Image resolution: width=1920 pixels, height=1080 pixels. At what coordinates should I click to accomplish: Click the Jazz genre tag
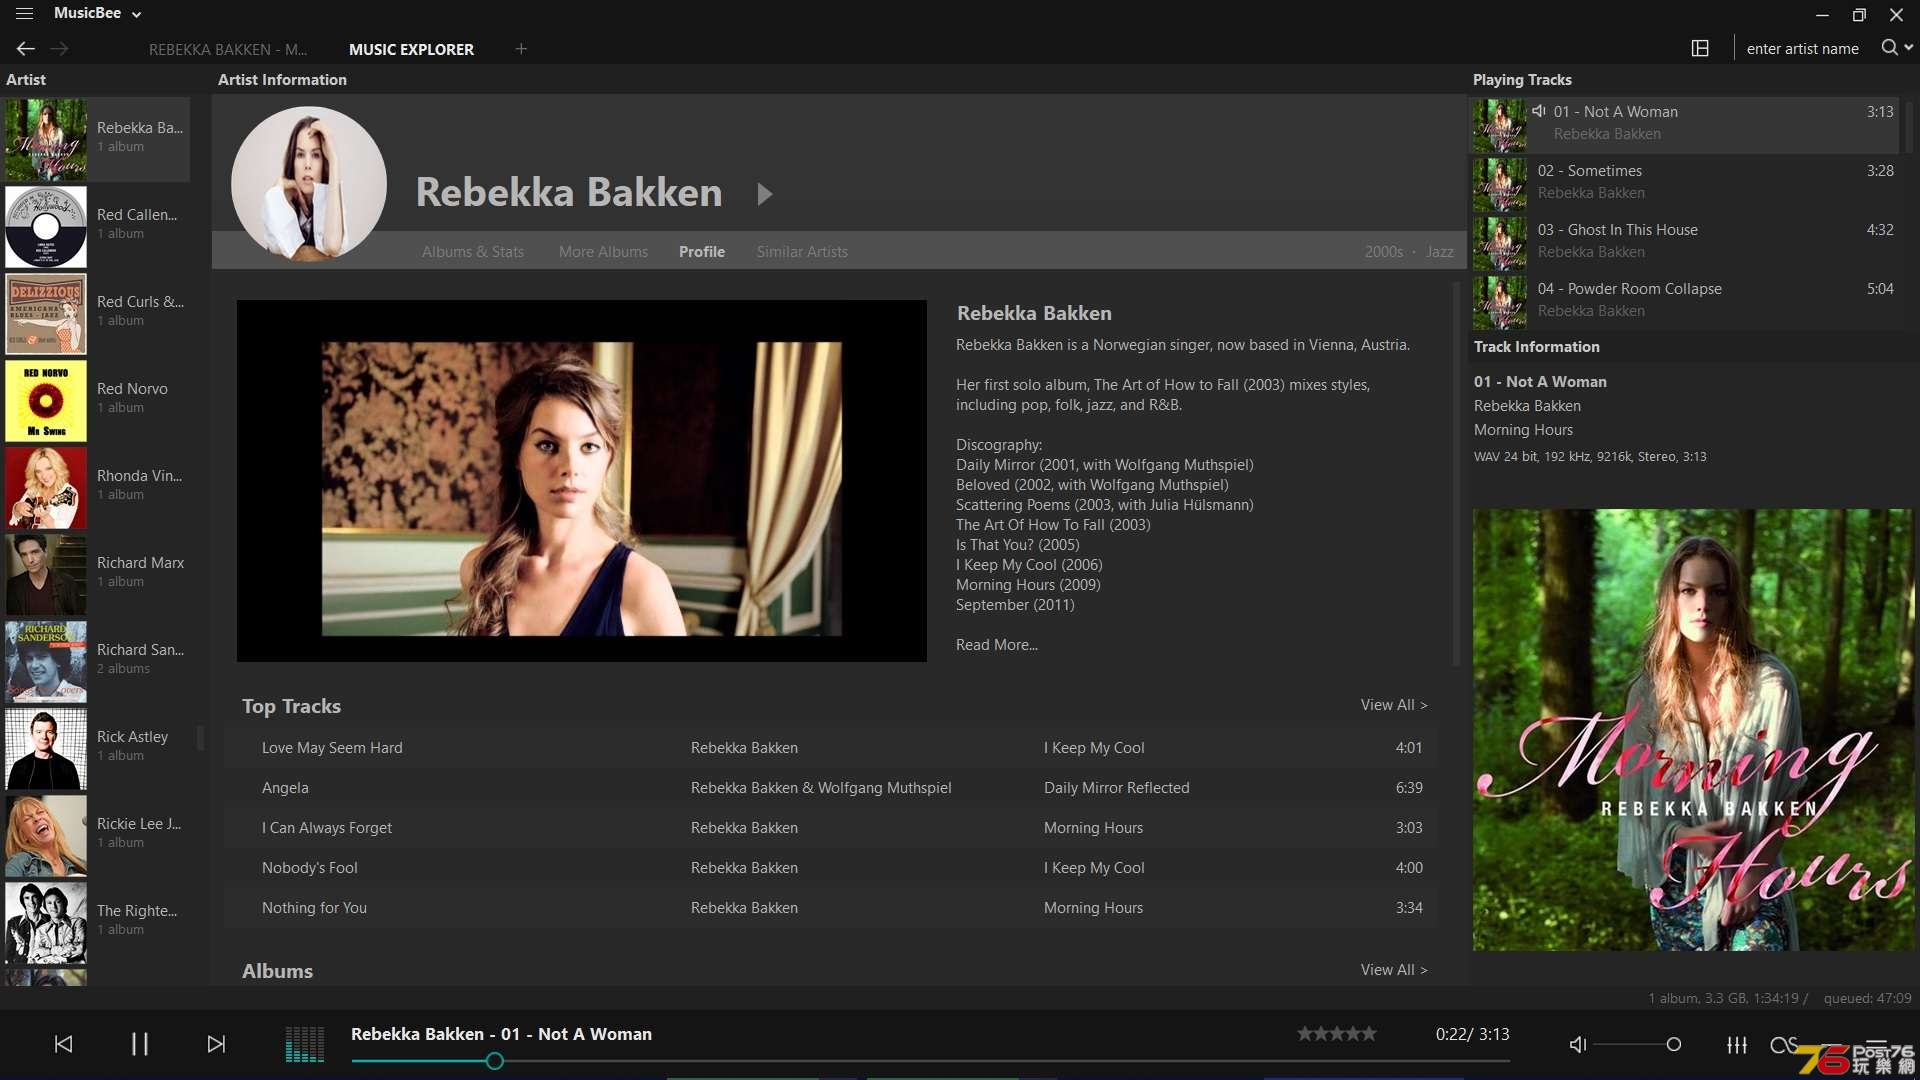tap(1440, 252)
